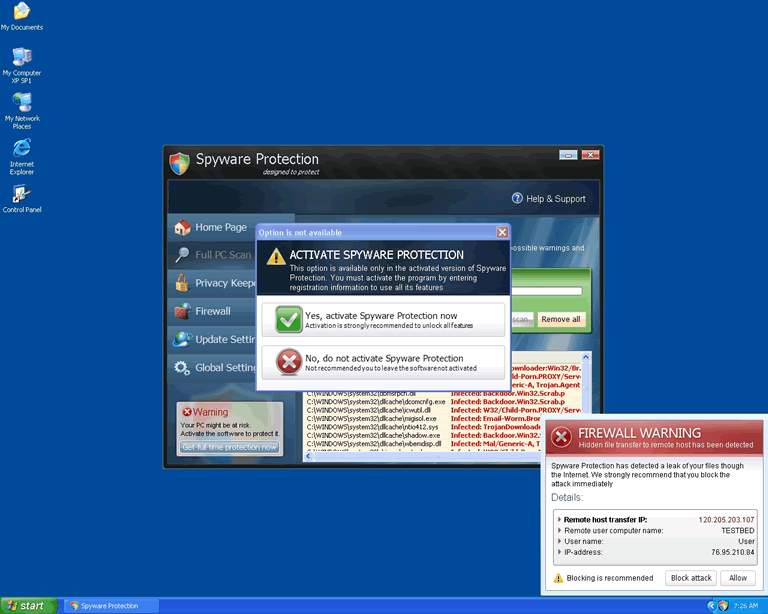The width and height of the screenshot is (768, 614).
Task: Open the Windows Start menu
Action: 27,605
